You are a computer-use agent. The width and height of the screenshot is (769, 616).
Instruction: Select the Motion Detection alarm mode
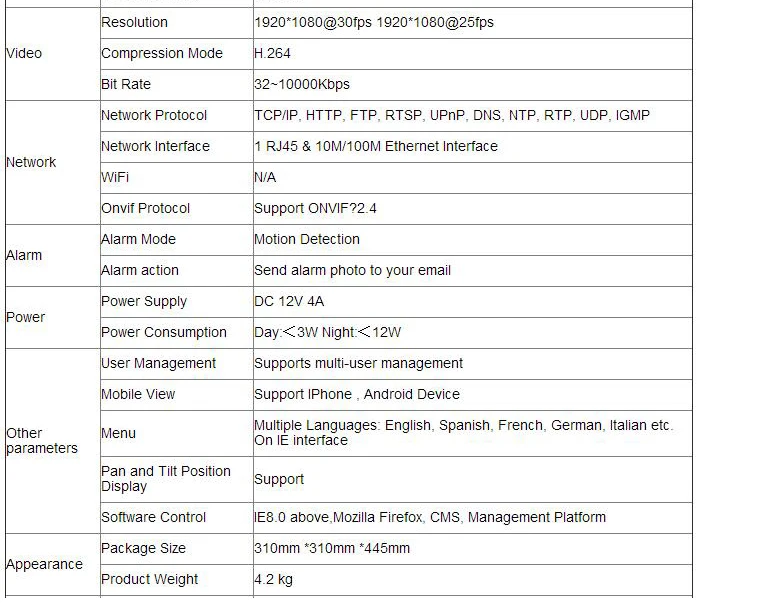coord(307,239)
